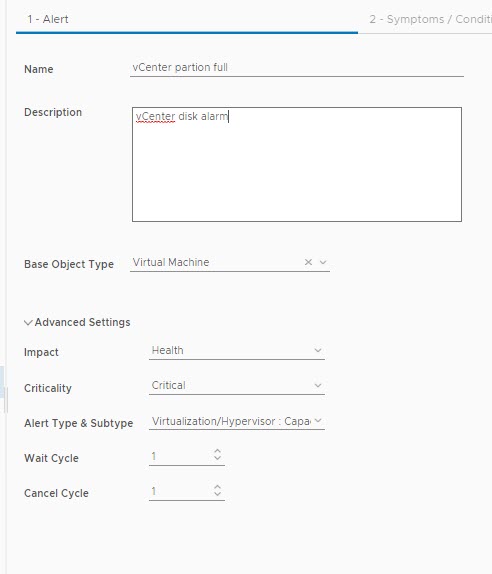Open the Base Object Type dropdown arrow

pyautogui.click(x=323, y=262)
